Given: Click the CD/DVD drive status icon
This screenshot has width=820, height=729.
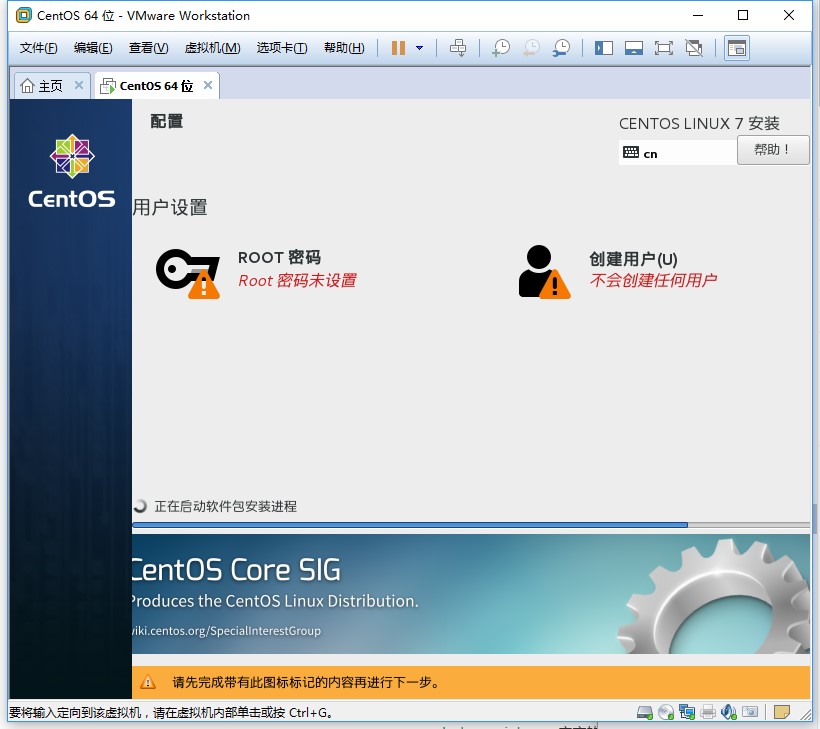Looking at the screenshot, I should 667,712.
